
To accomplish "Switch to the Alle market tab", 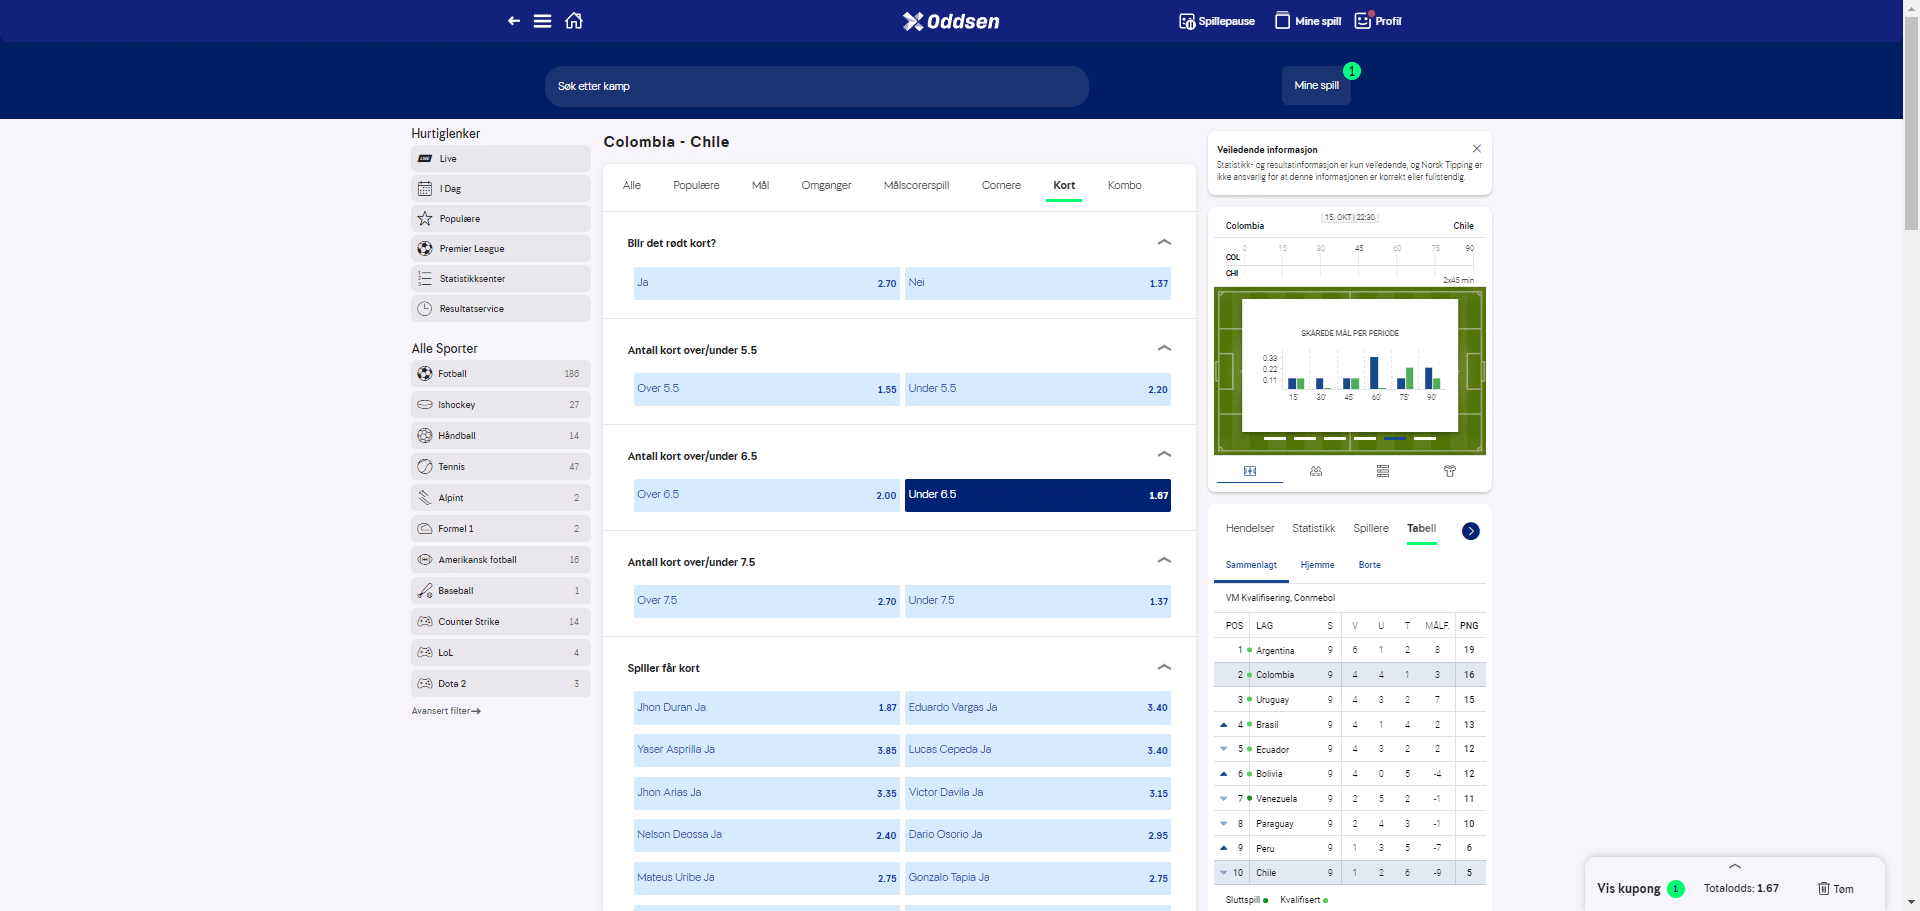I will click(632, 185).
